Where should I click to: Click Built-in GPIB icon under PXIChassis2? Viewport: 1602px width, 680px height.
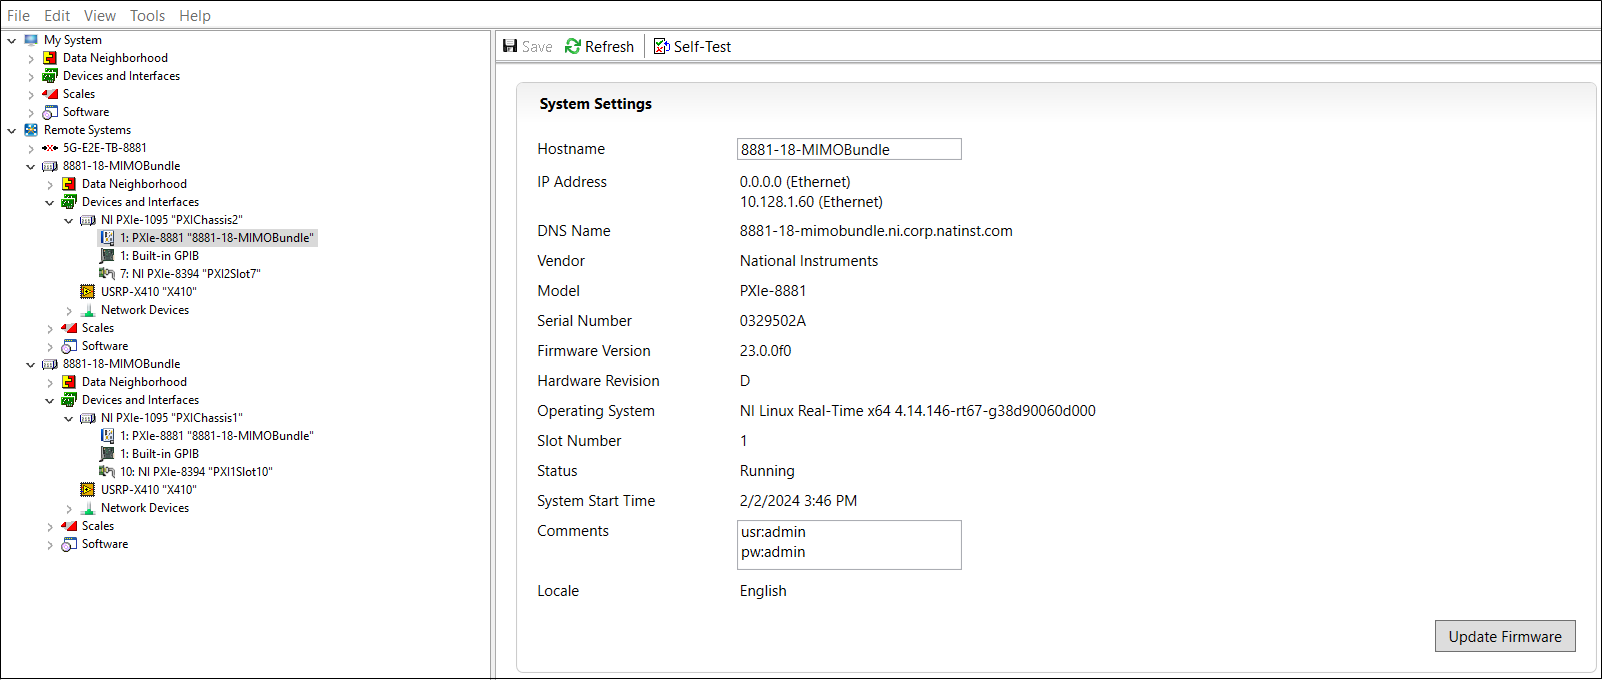(x=107, y=256)
